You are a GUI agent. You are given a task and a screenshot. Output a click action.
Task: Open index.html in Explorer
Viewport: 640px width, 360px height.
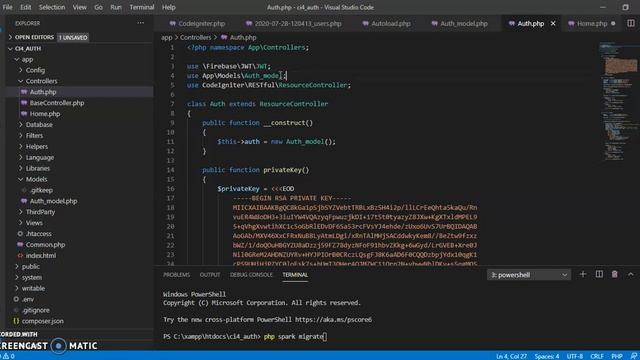tap(41, 256)
